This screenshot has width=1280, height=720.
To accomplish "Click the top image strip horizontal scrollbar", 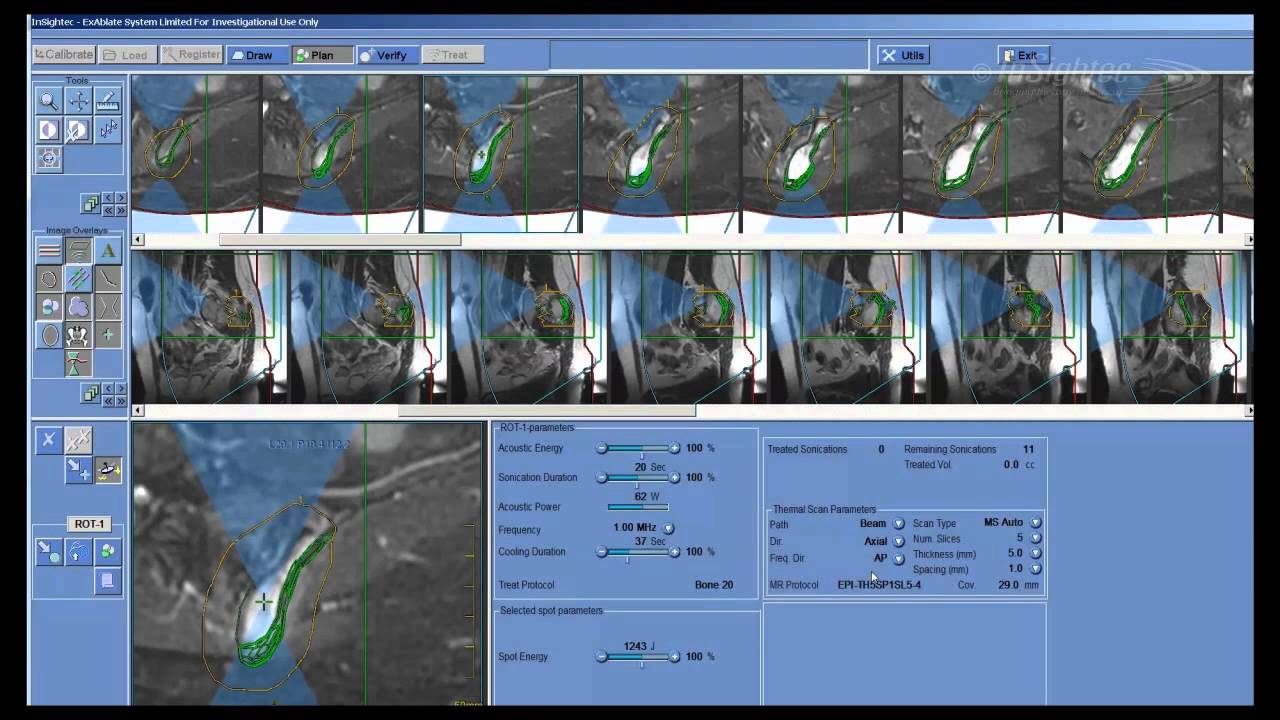I will [x=340, y=239].
